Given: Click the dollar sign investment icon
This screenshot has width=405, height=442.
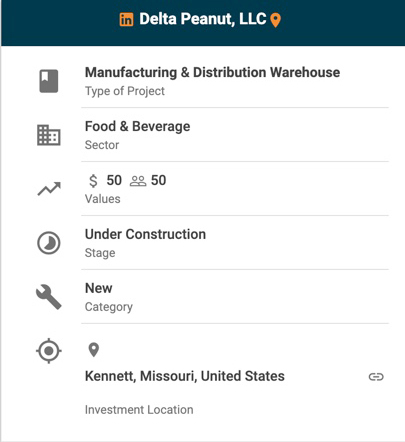Looking at the screenshot, I should coord(93,181).
